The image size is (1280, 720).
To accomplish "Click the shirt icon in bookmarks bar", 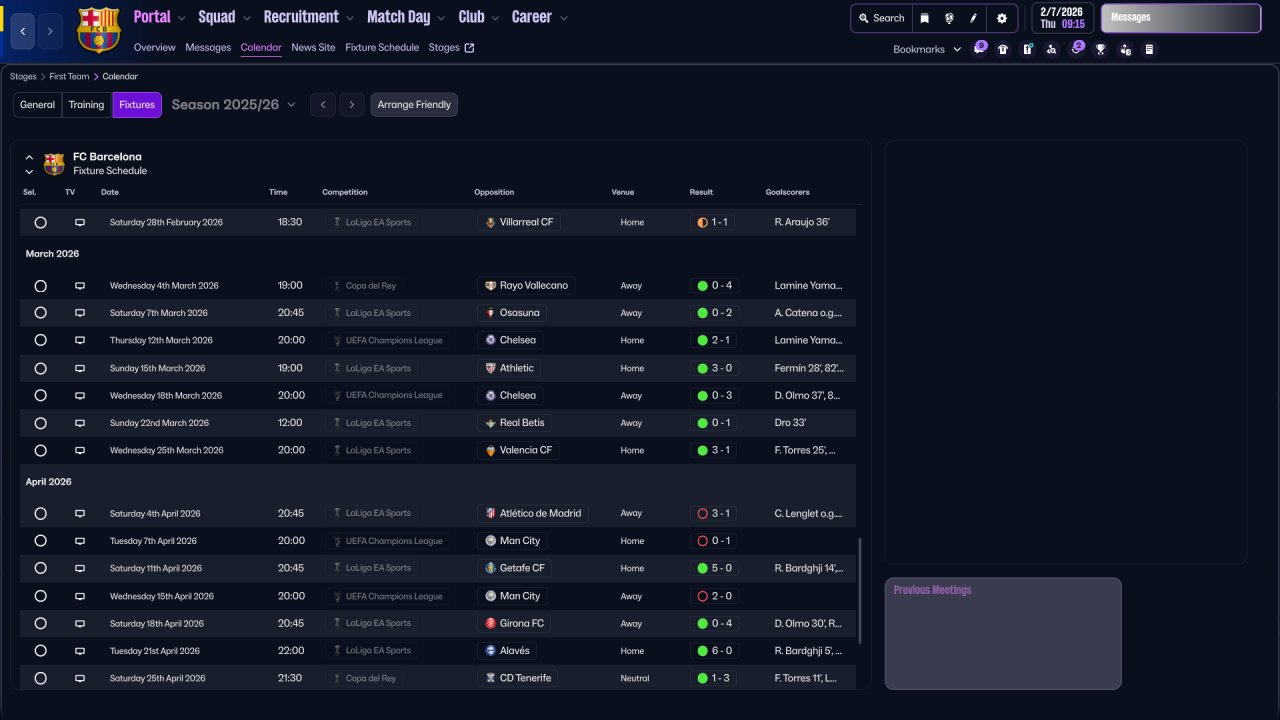I will [1003, 49].
